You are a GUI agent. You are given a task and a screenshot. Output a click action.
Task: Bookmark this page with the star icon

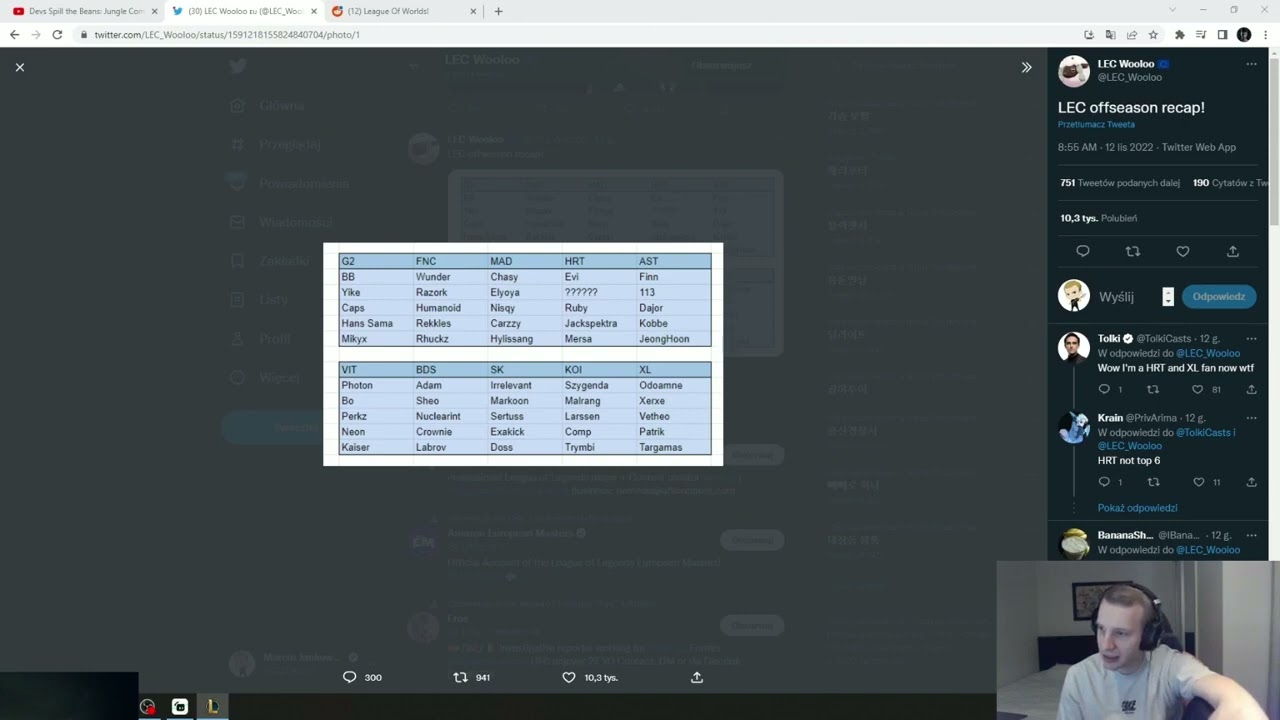[x=1153, y=35]
